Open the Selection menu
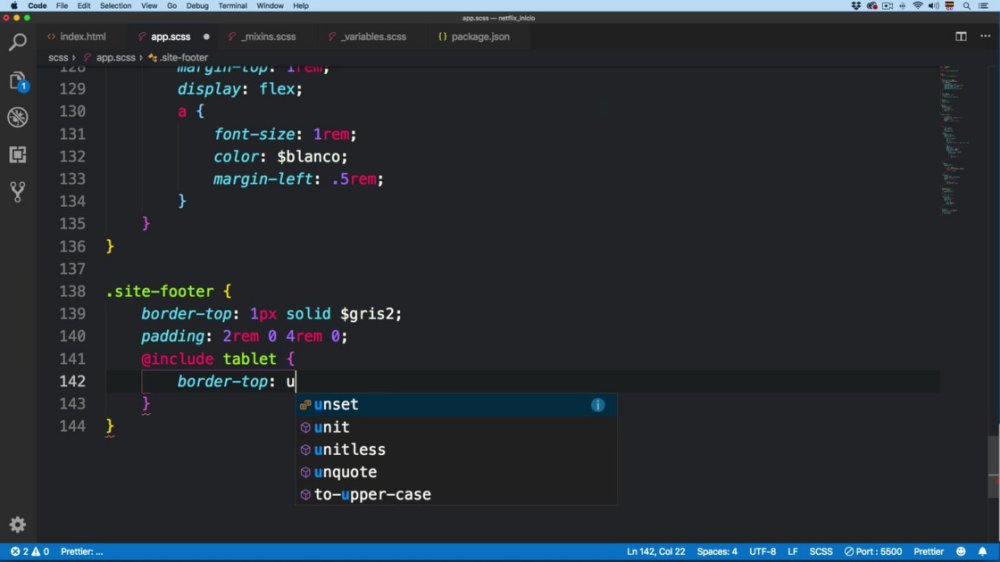This screenshot has height=562, width=1000. click(x=115, y=6)
